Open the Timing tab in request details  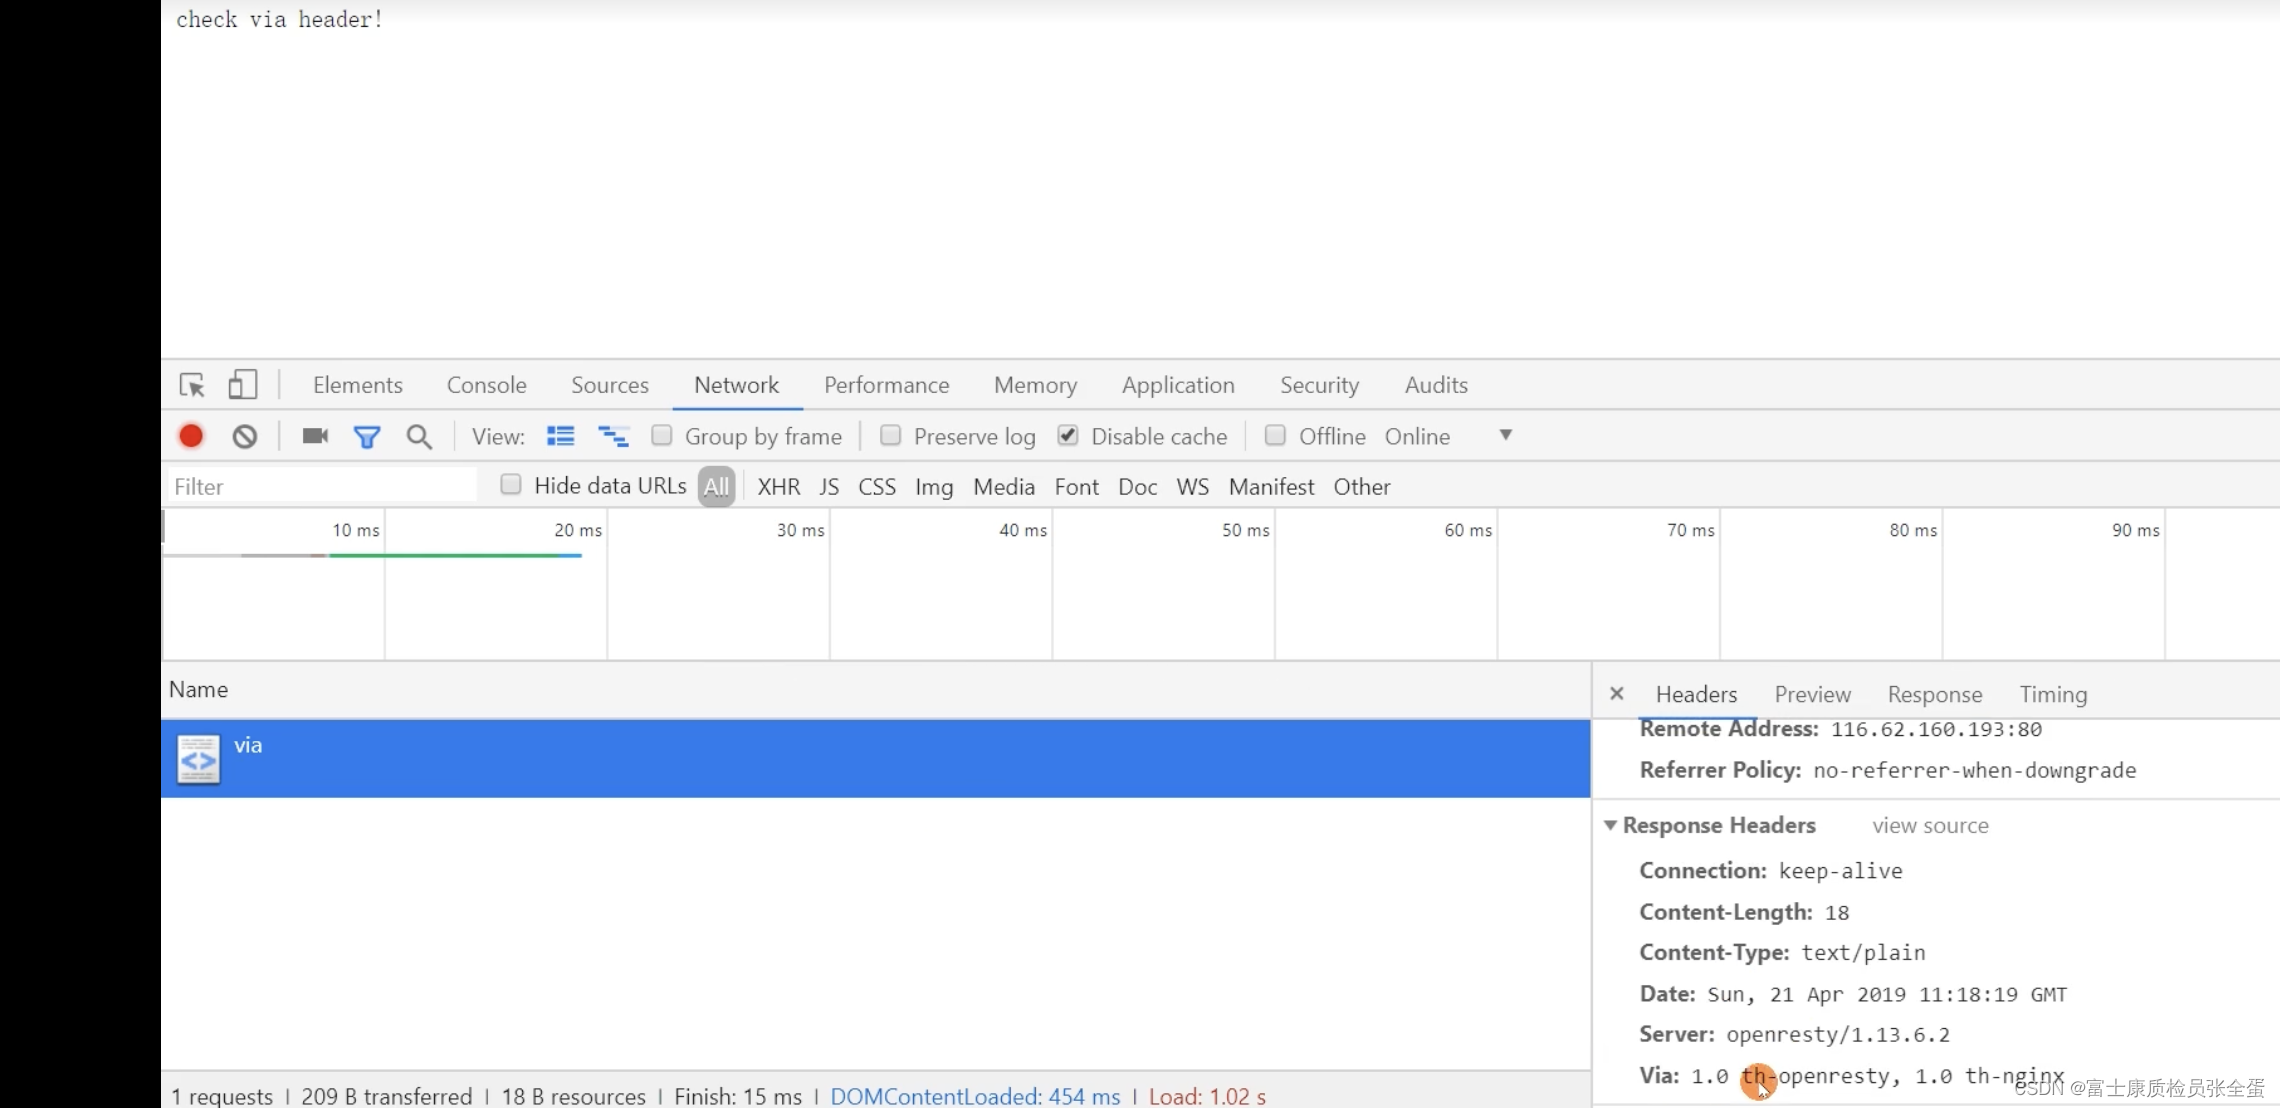[2053, 694]
